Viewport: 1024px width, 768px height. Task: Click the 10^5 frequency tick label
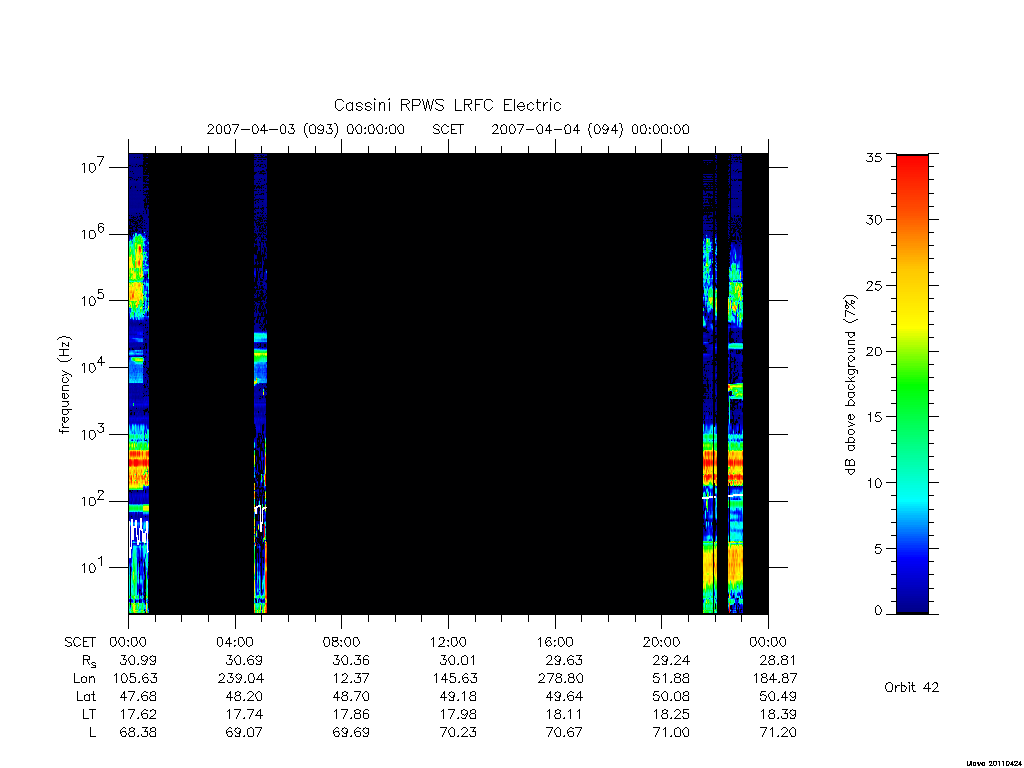93,300
